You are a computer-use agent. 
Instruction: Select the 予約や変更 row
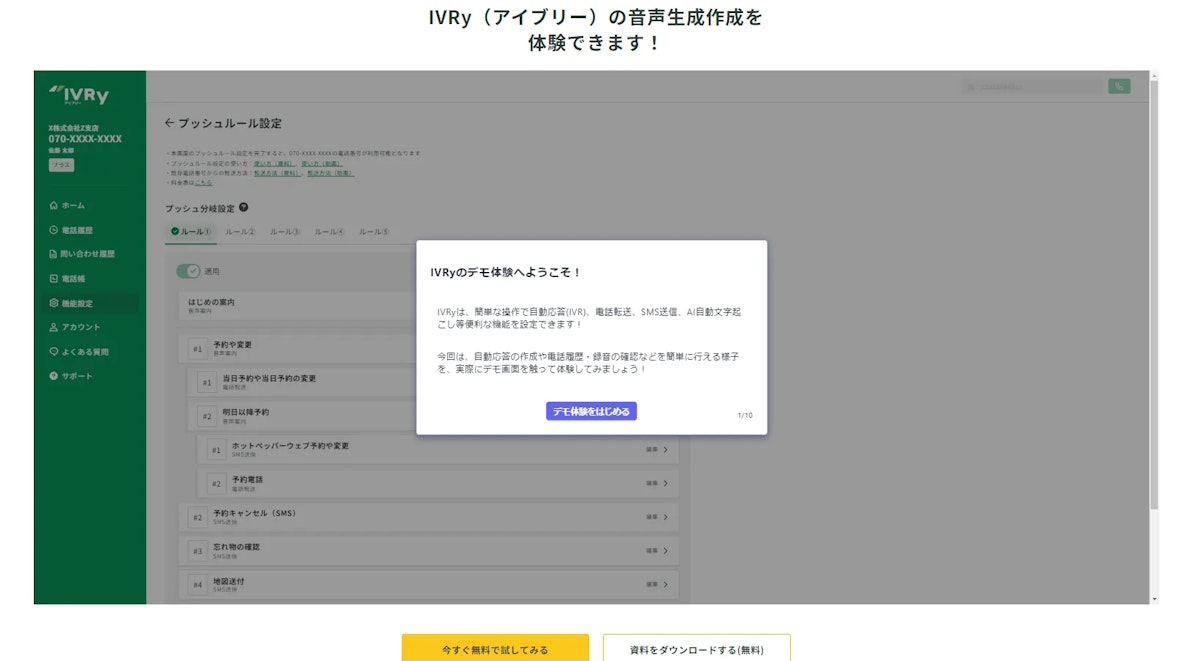pyautogui.click(x=298, y=348)
